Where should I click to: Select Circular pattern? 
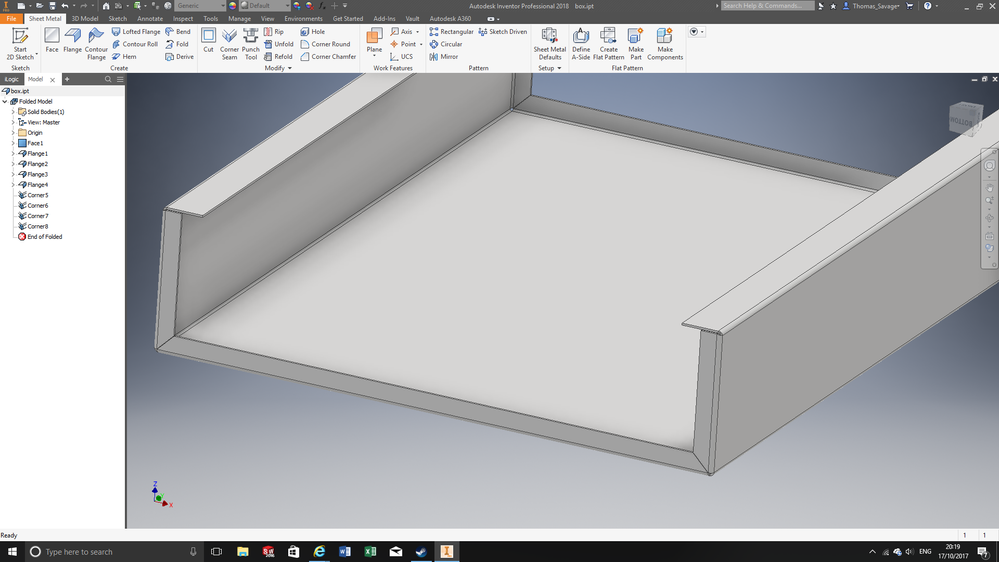(x=445, y=44)
